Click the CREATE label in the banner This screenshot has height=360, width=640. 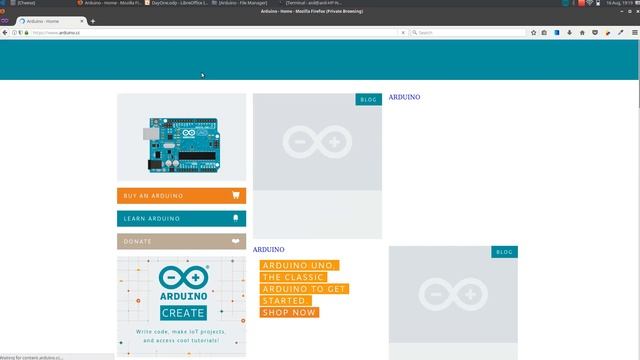pyautogui.click(x=183, y=313)
